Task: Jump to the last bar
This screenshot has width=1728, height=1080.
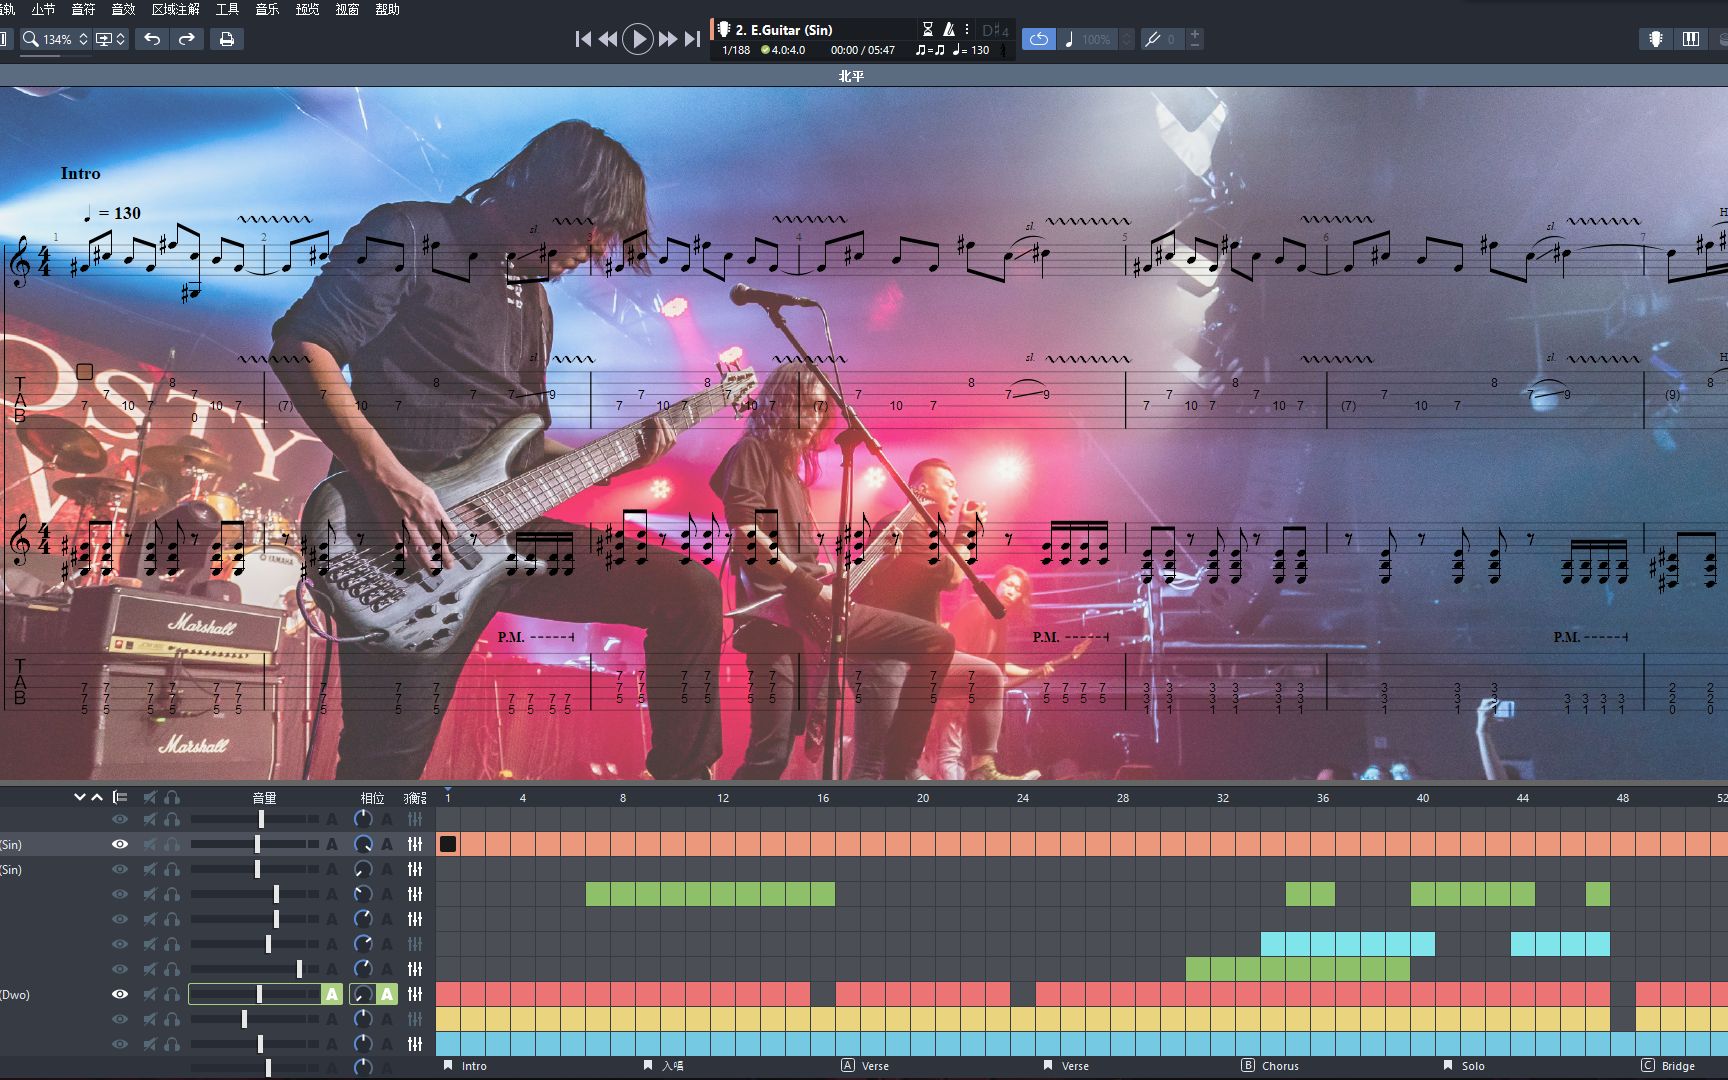Action: [x=692, y=39]
